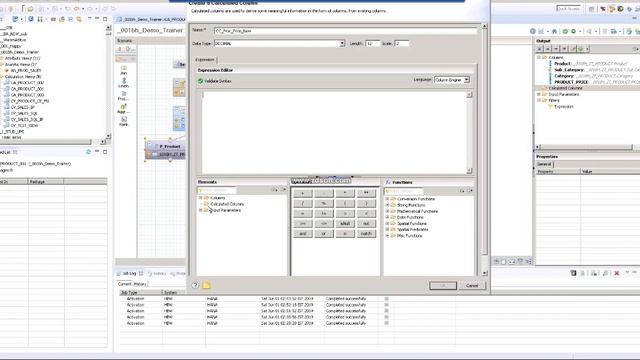640x360 pixels.
Task: Expand Spatial Predicates folder
Action: (x=387, y=230)
